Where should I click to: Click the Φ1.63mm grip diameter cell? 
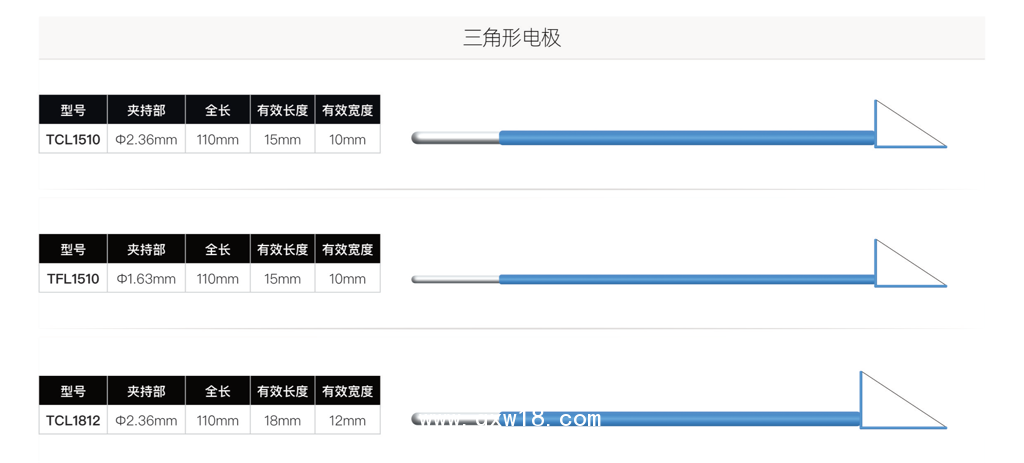146,279
